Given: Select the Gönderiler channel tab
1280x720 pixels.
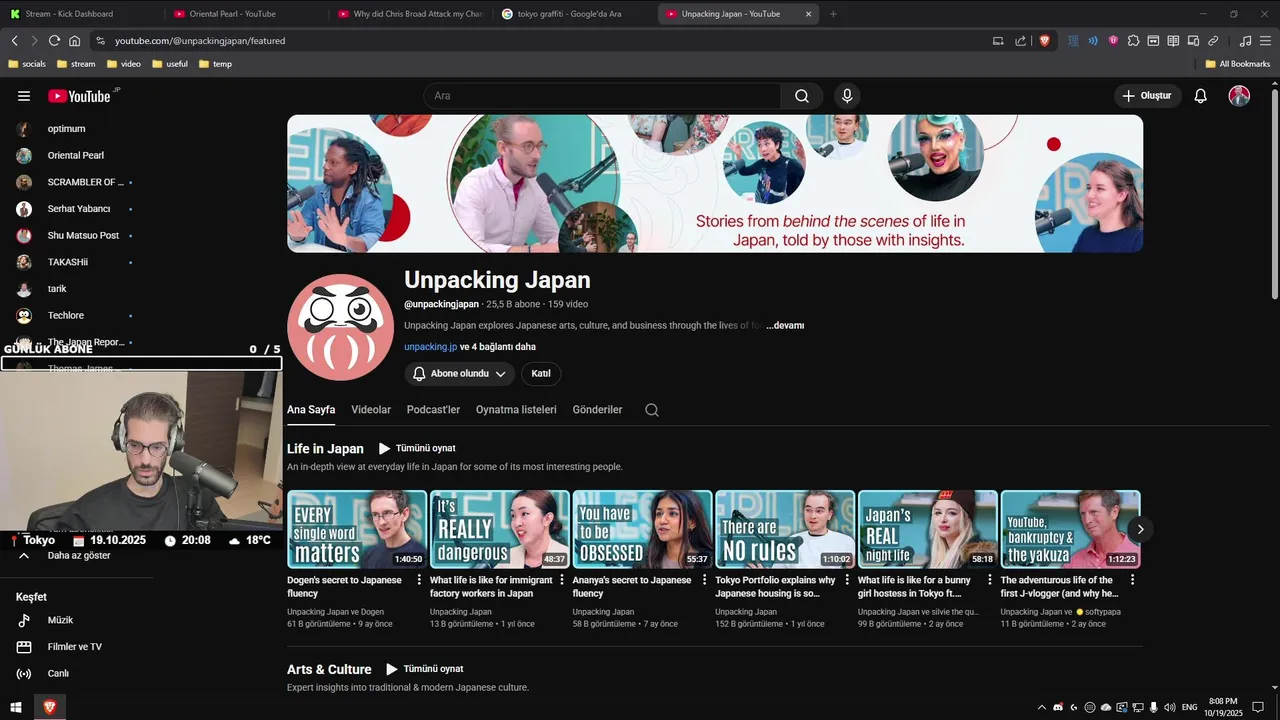Looking at the screenshot, I should coord(597,410).
